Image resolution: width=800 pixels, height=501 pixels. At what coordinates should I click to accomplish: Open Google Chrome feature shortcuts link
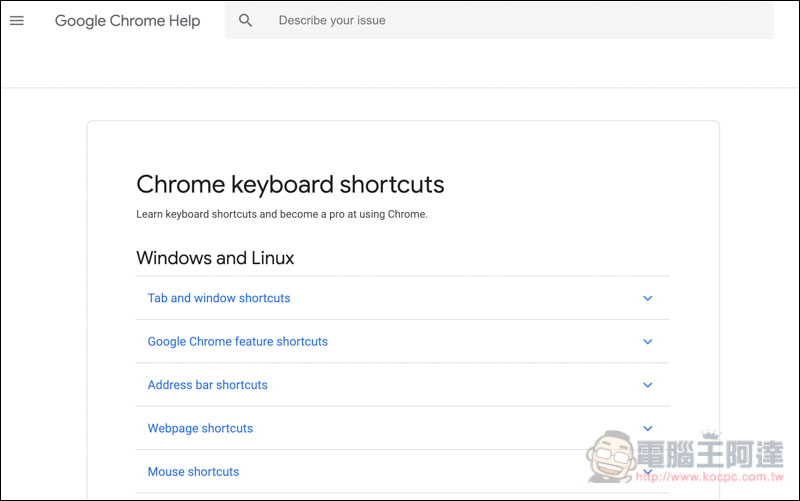(x=238, y=341)
